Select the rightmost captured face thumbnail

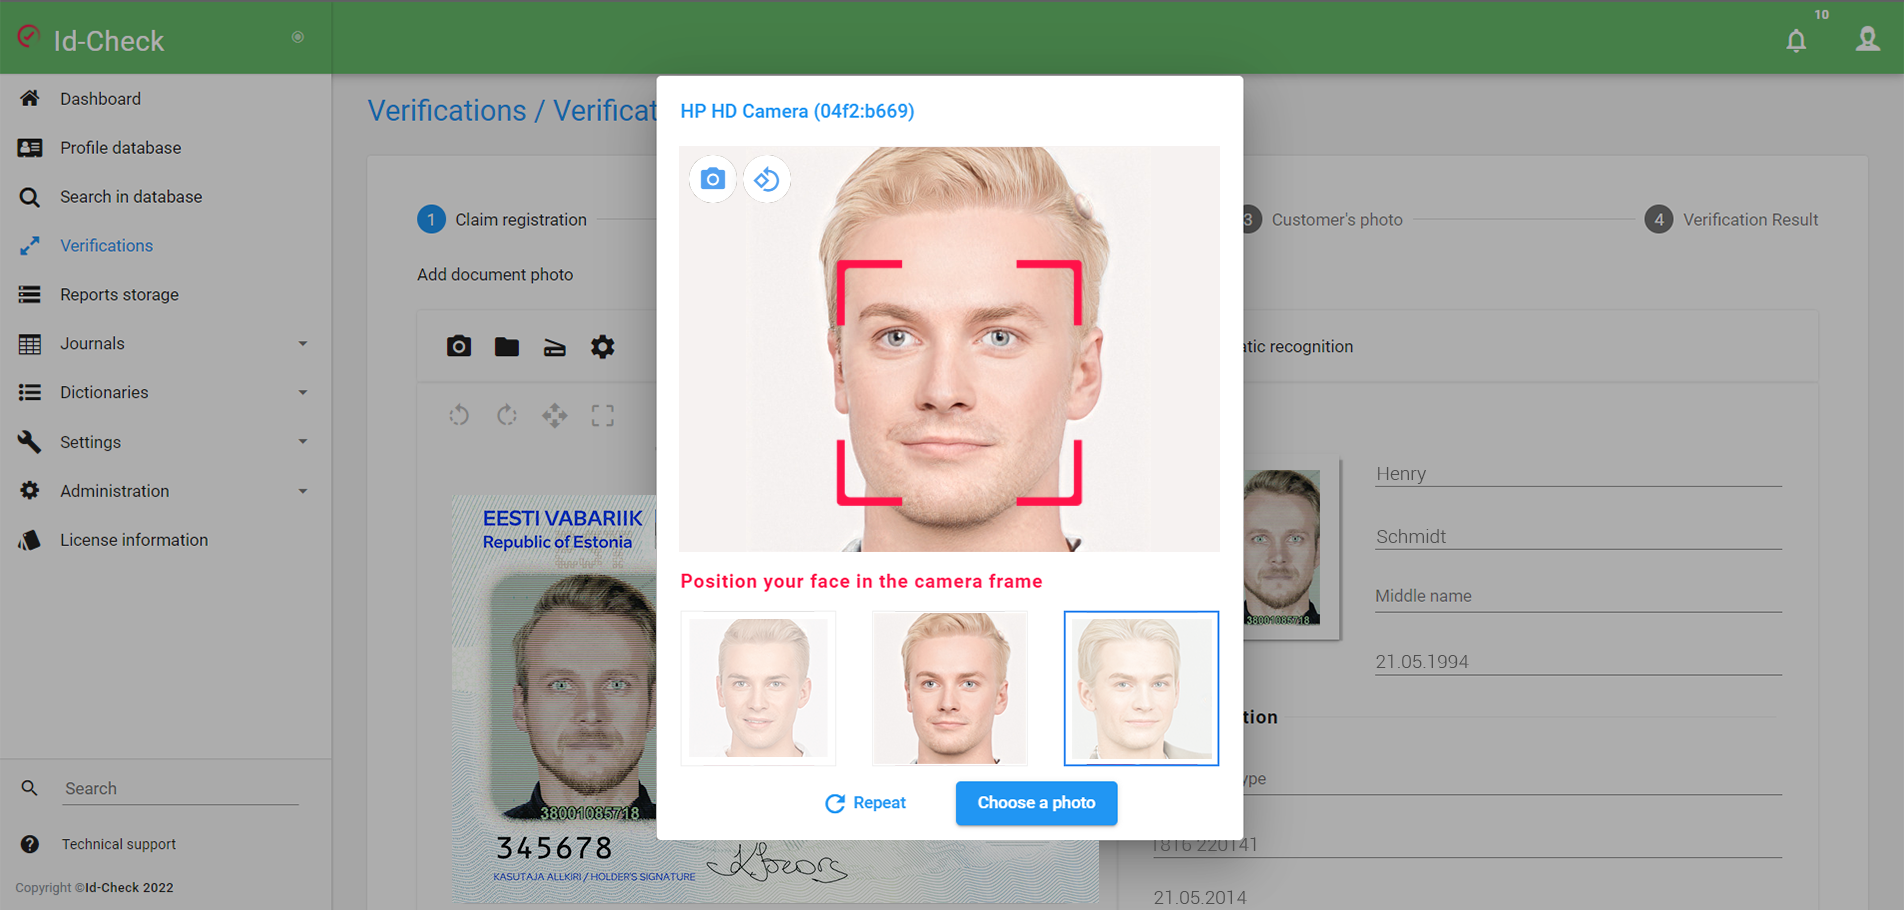tap(1141, 688)
